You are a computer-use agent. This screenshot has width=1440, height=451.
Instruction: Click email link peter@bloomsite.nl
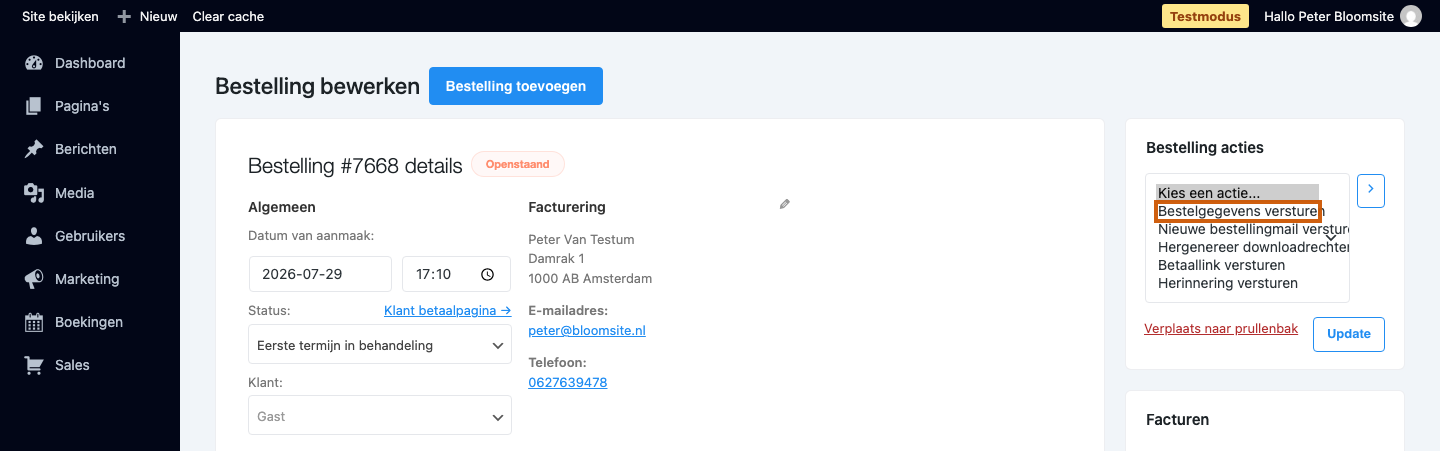(x=587, y=330)
